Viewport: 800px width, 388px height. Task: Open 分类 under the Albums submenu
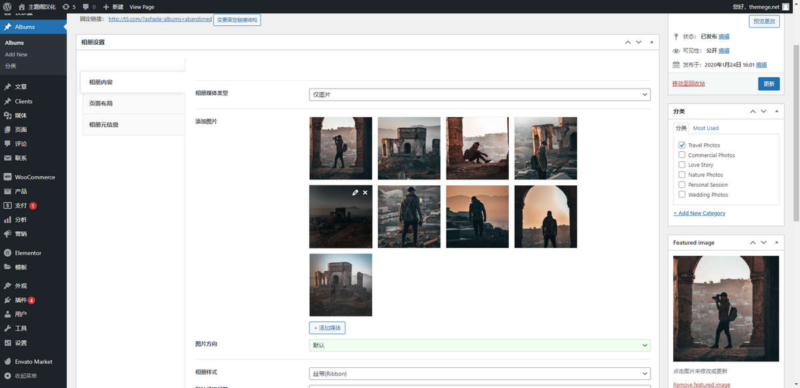point(10,66)
